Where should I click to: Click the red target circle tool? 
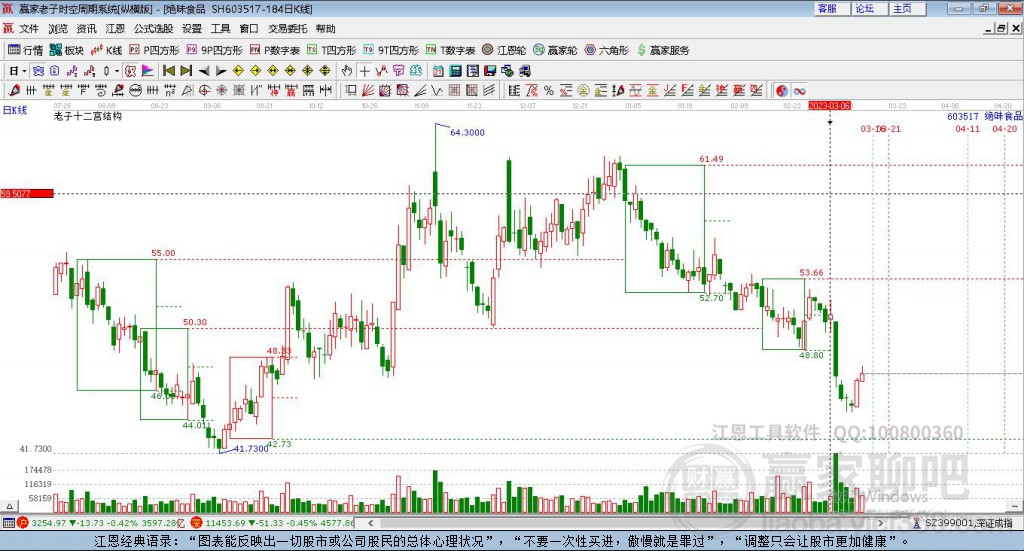[x=204, y=90]
